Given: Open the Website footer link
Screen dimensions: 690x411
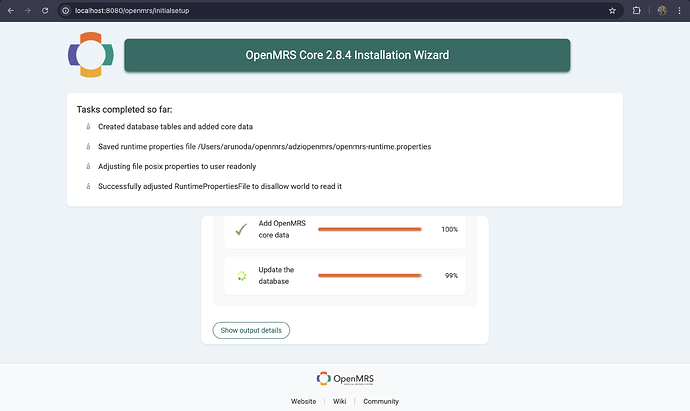Looking at the screenshot, I should pyautogui.click(x=303, y=401).
